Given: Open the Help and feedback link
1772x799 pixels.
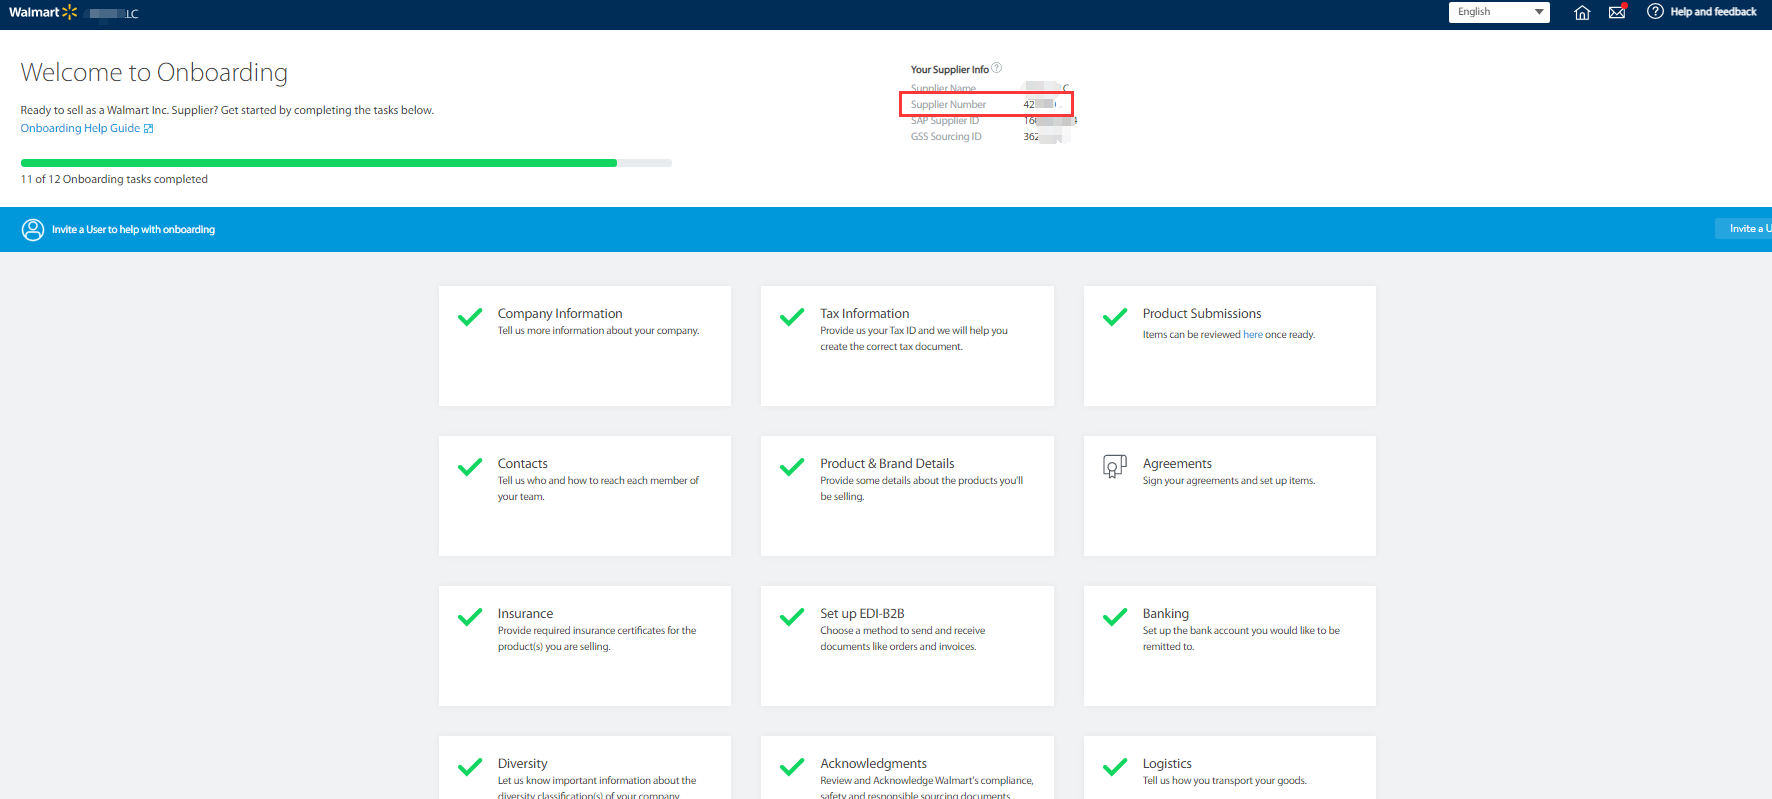Looking at the screenshot, I should coord(1713,12).
